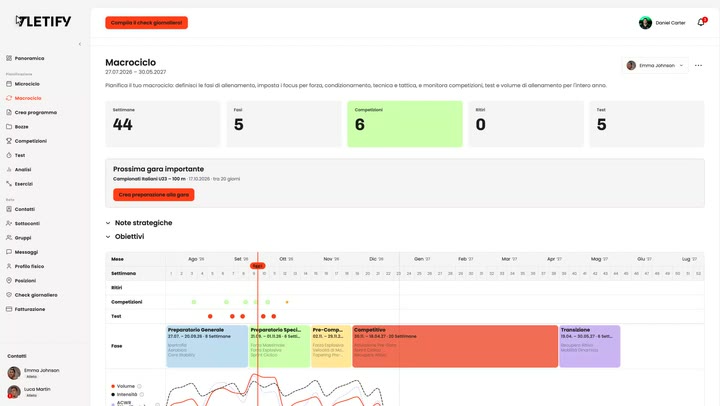720x406 pixels.
Task: Click the first red test dot
Action: (210, 316)
